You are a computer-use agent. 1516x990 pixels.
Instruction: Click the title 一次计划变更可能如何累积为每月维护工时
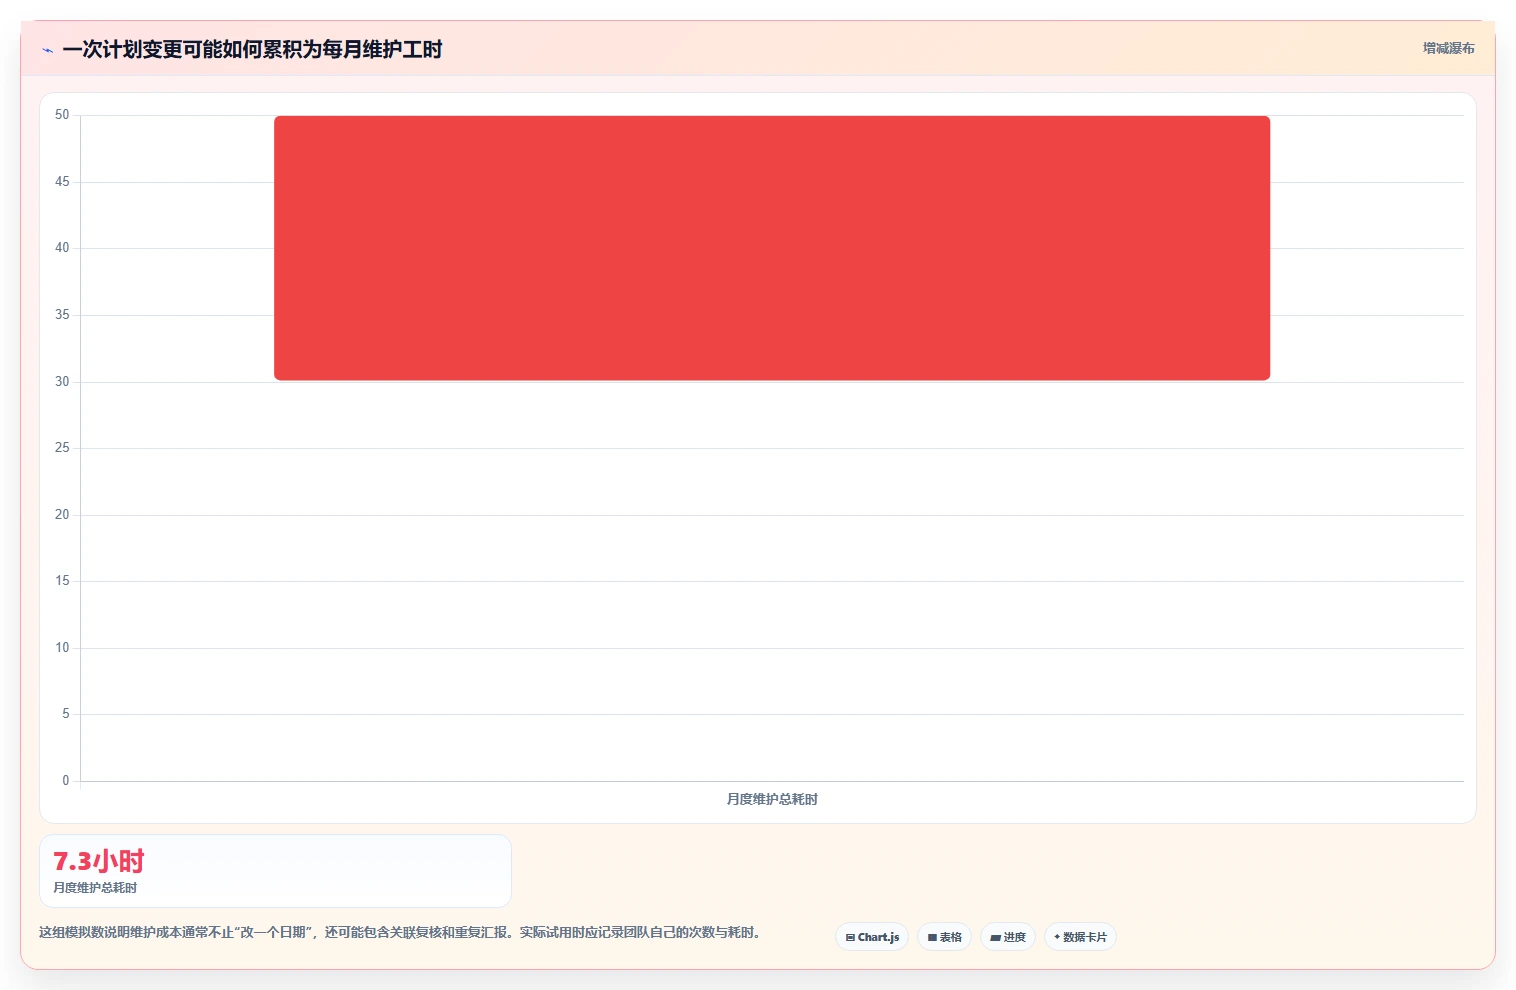tap(252, 50)
